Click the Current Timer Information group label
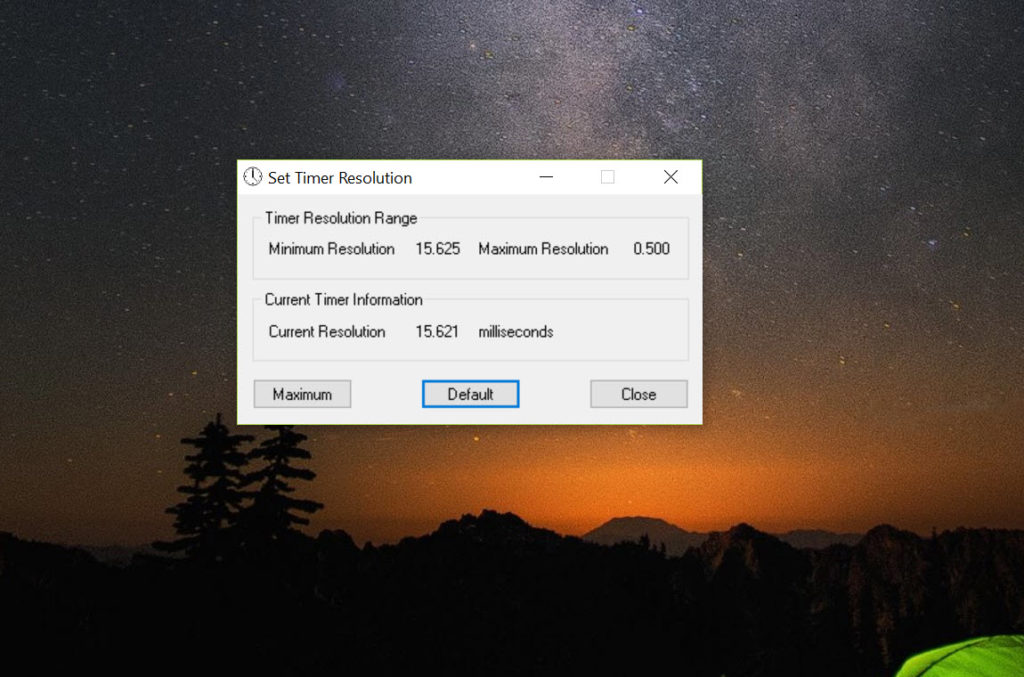 click(x=343, y=300)
